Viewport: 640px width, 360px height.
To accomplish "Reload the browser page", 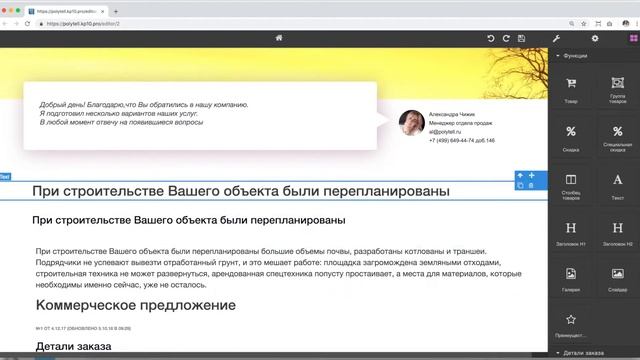I will click(x=27, y=24).
